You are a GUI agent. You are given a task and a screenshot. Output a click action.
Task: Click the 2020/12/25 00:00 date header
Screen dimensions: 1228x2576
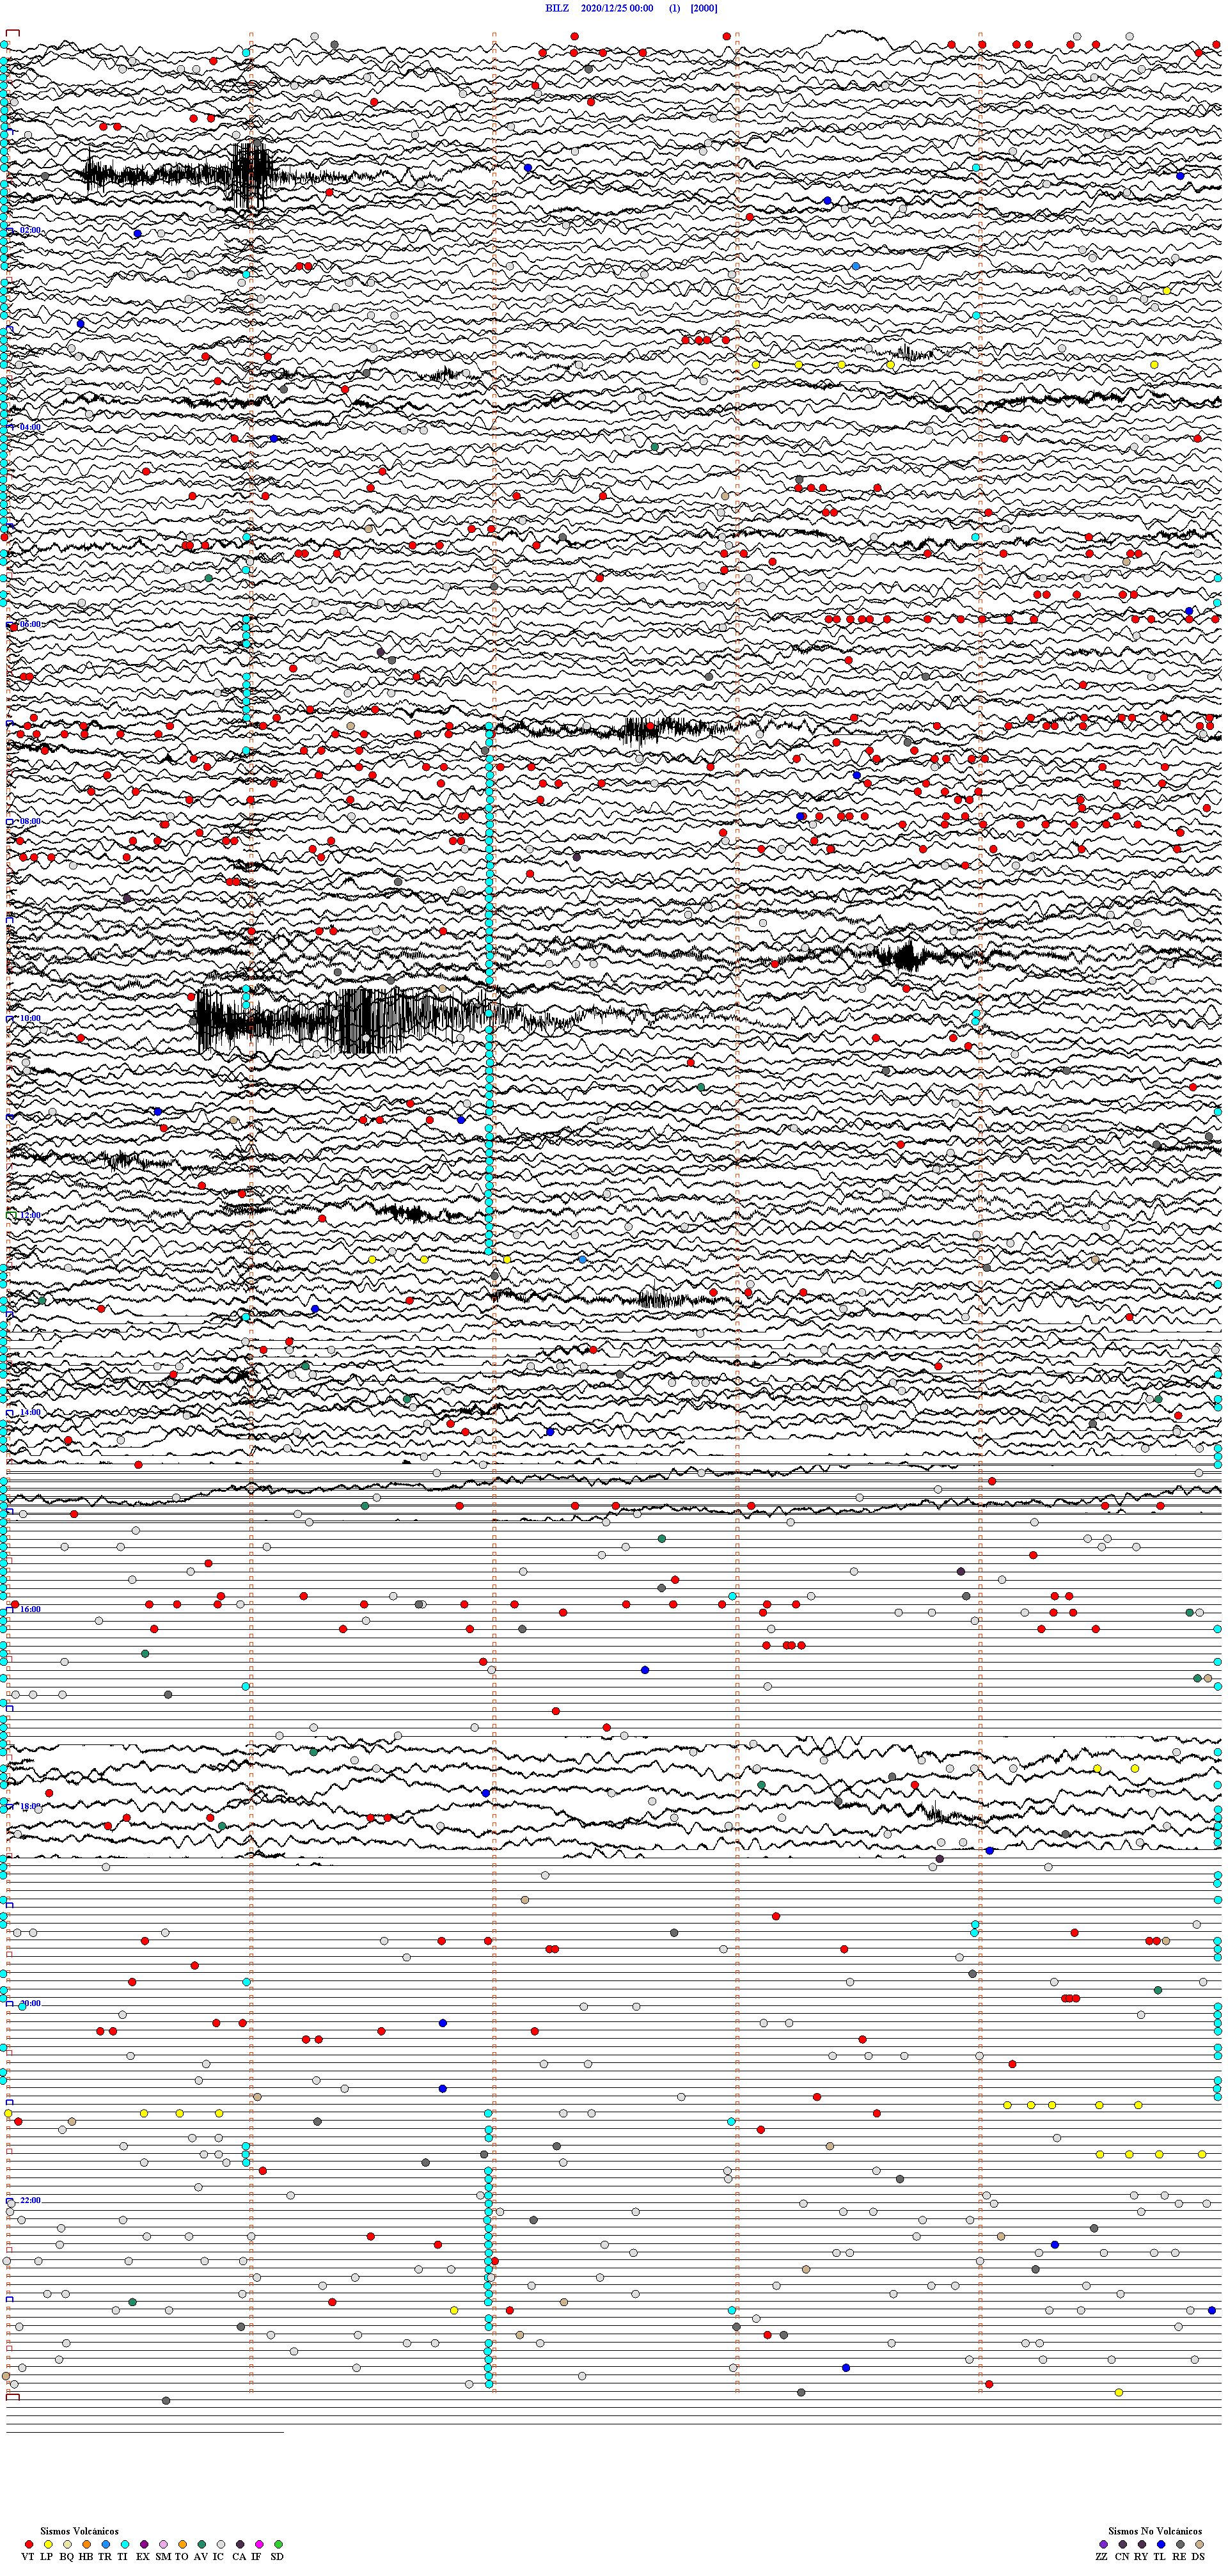tap(617, 8)
